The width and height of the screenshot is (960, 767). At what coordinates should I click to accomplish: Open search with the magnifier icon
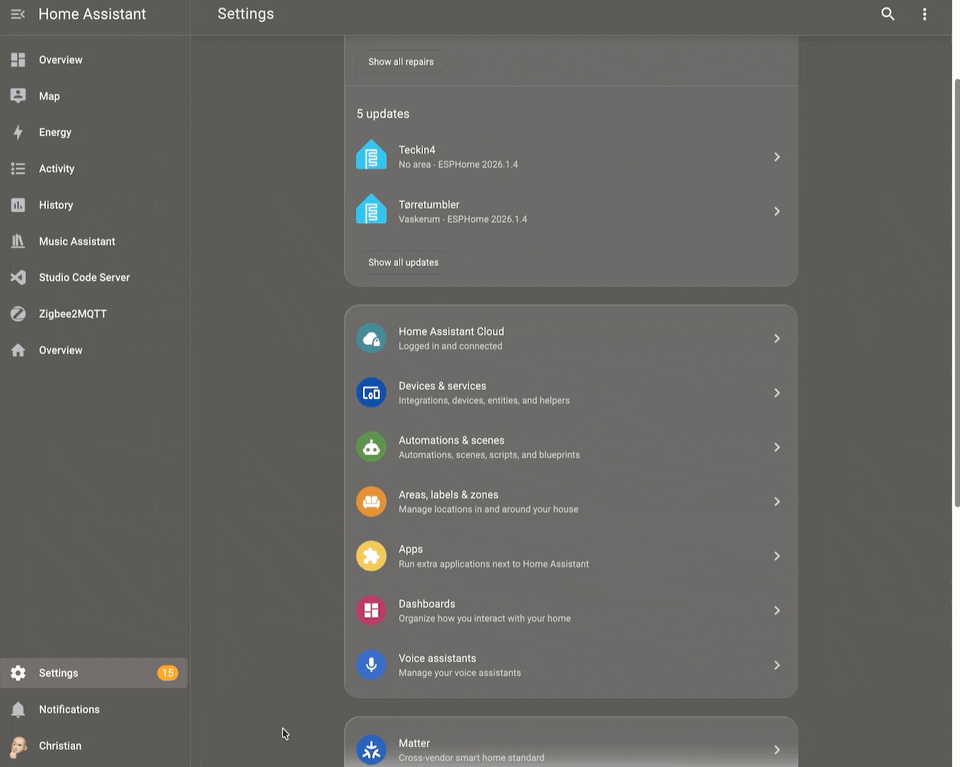tap(887, 14)
